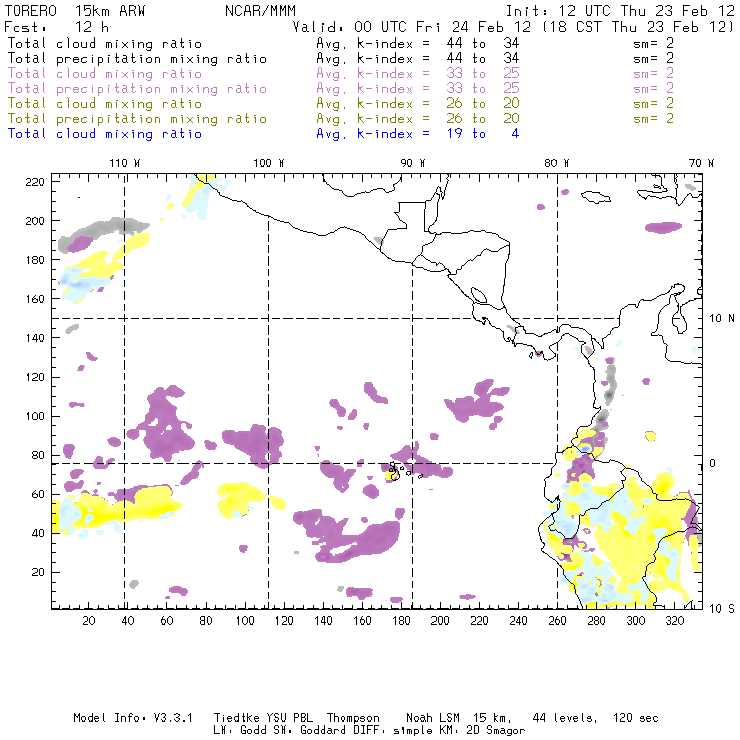Select the blue 'Avg. k-index = 19 to 4' value

point(418,134)
